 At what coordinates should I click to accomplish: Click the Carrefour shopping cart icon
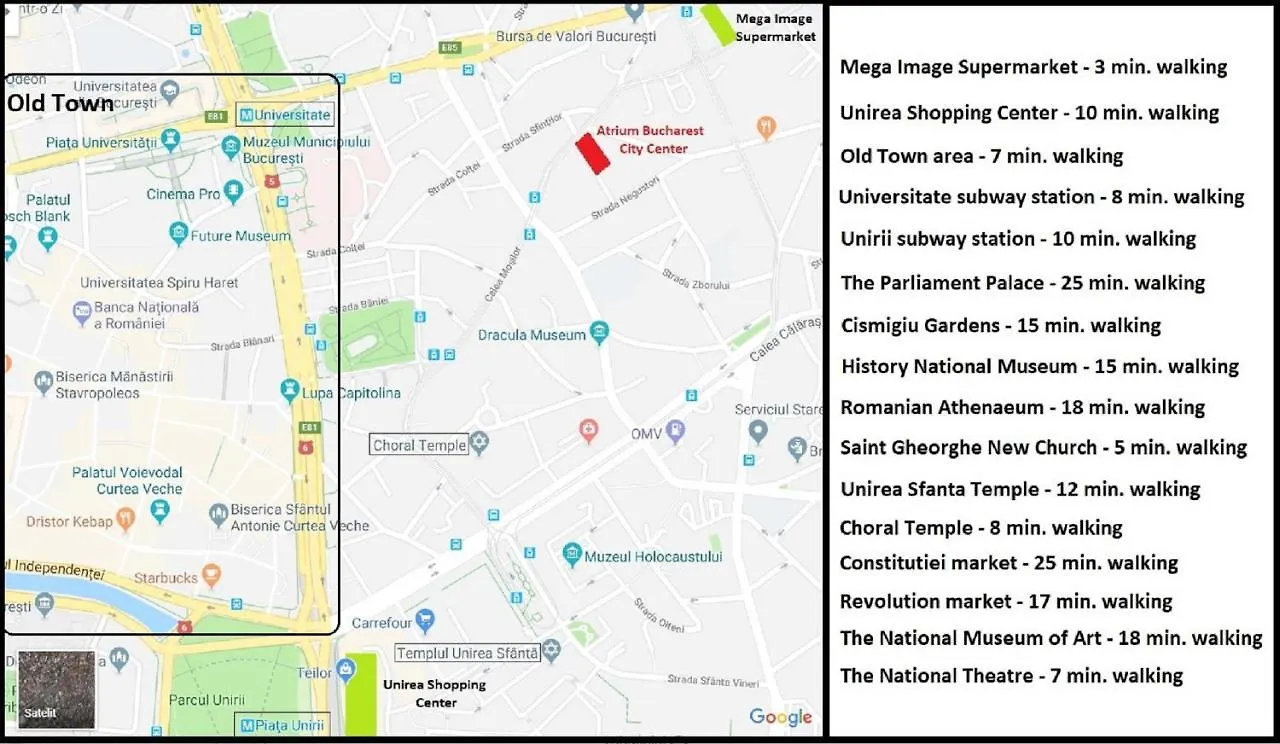(x=425, y=621)
